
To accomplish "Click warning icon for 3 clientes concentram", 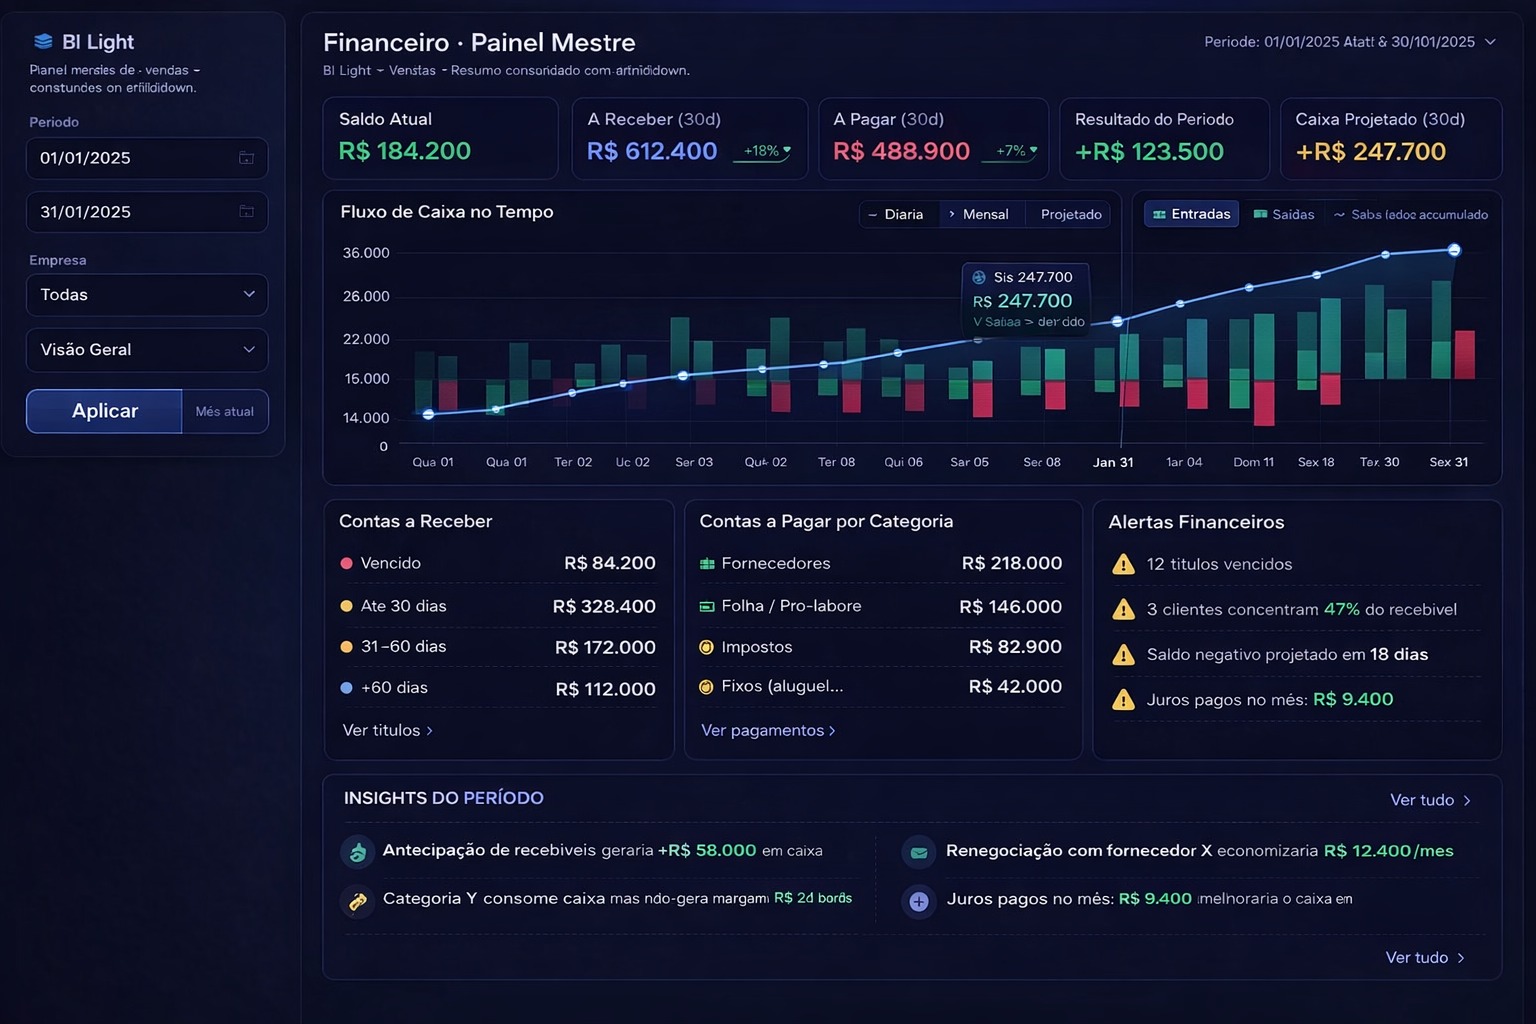I will tap(1123, 609).
